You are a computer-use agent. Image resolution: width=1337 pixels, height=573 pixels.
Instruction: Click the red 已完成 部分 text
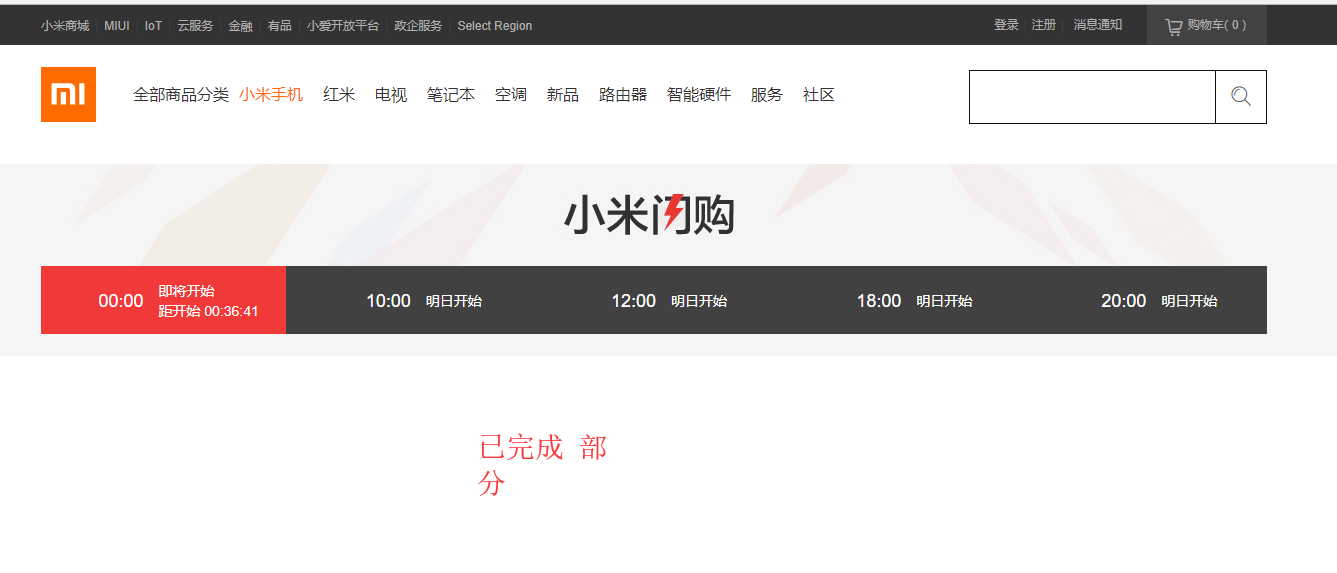pyautogui.click(x=543, y=465)
